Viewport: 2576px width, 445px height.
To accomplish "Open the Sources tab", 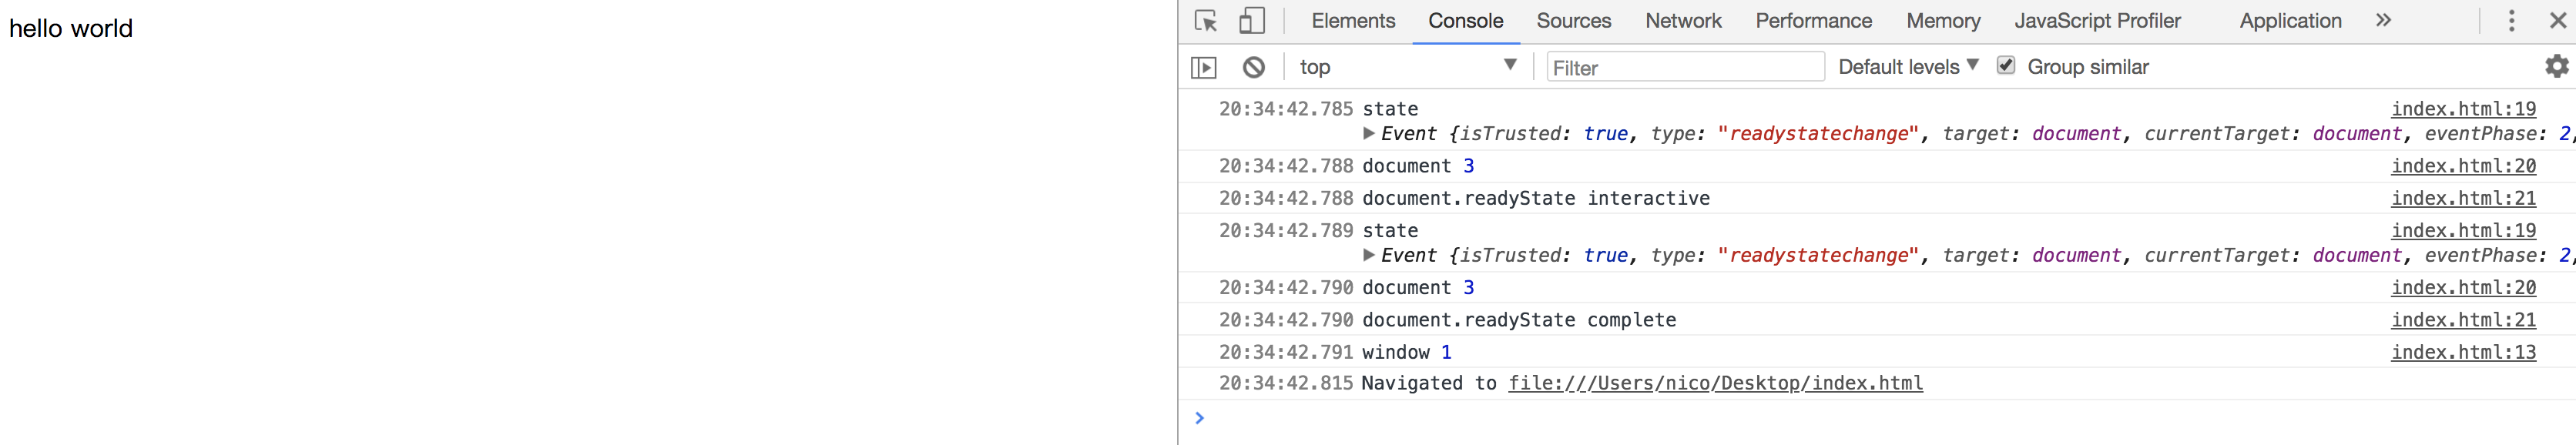I will tap(1574, 21).
